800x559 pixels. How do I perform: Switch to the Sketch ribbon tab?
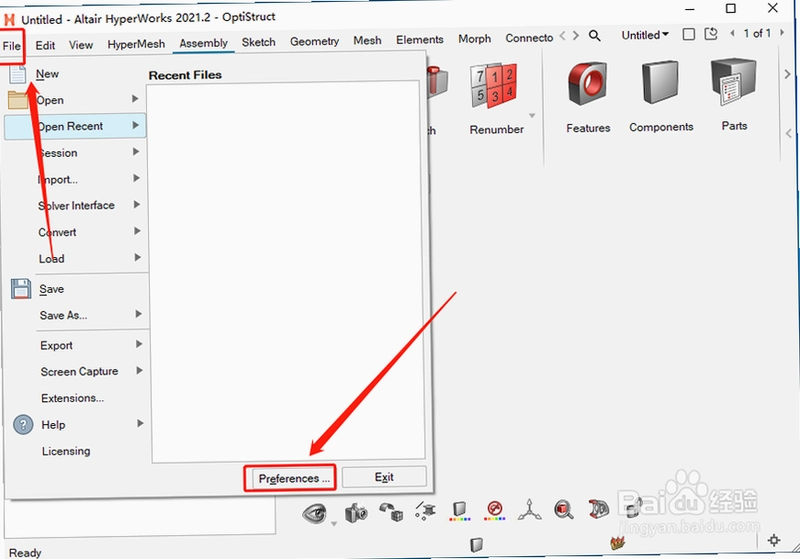click(258, 42)
